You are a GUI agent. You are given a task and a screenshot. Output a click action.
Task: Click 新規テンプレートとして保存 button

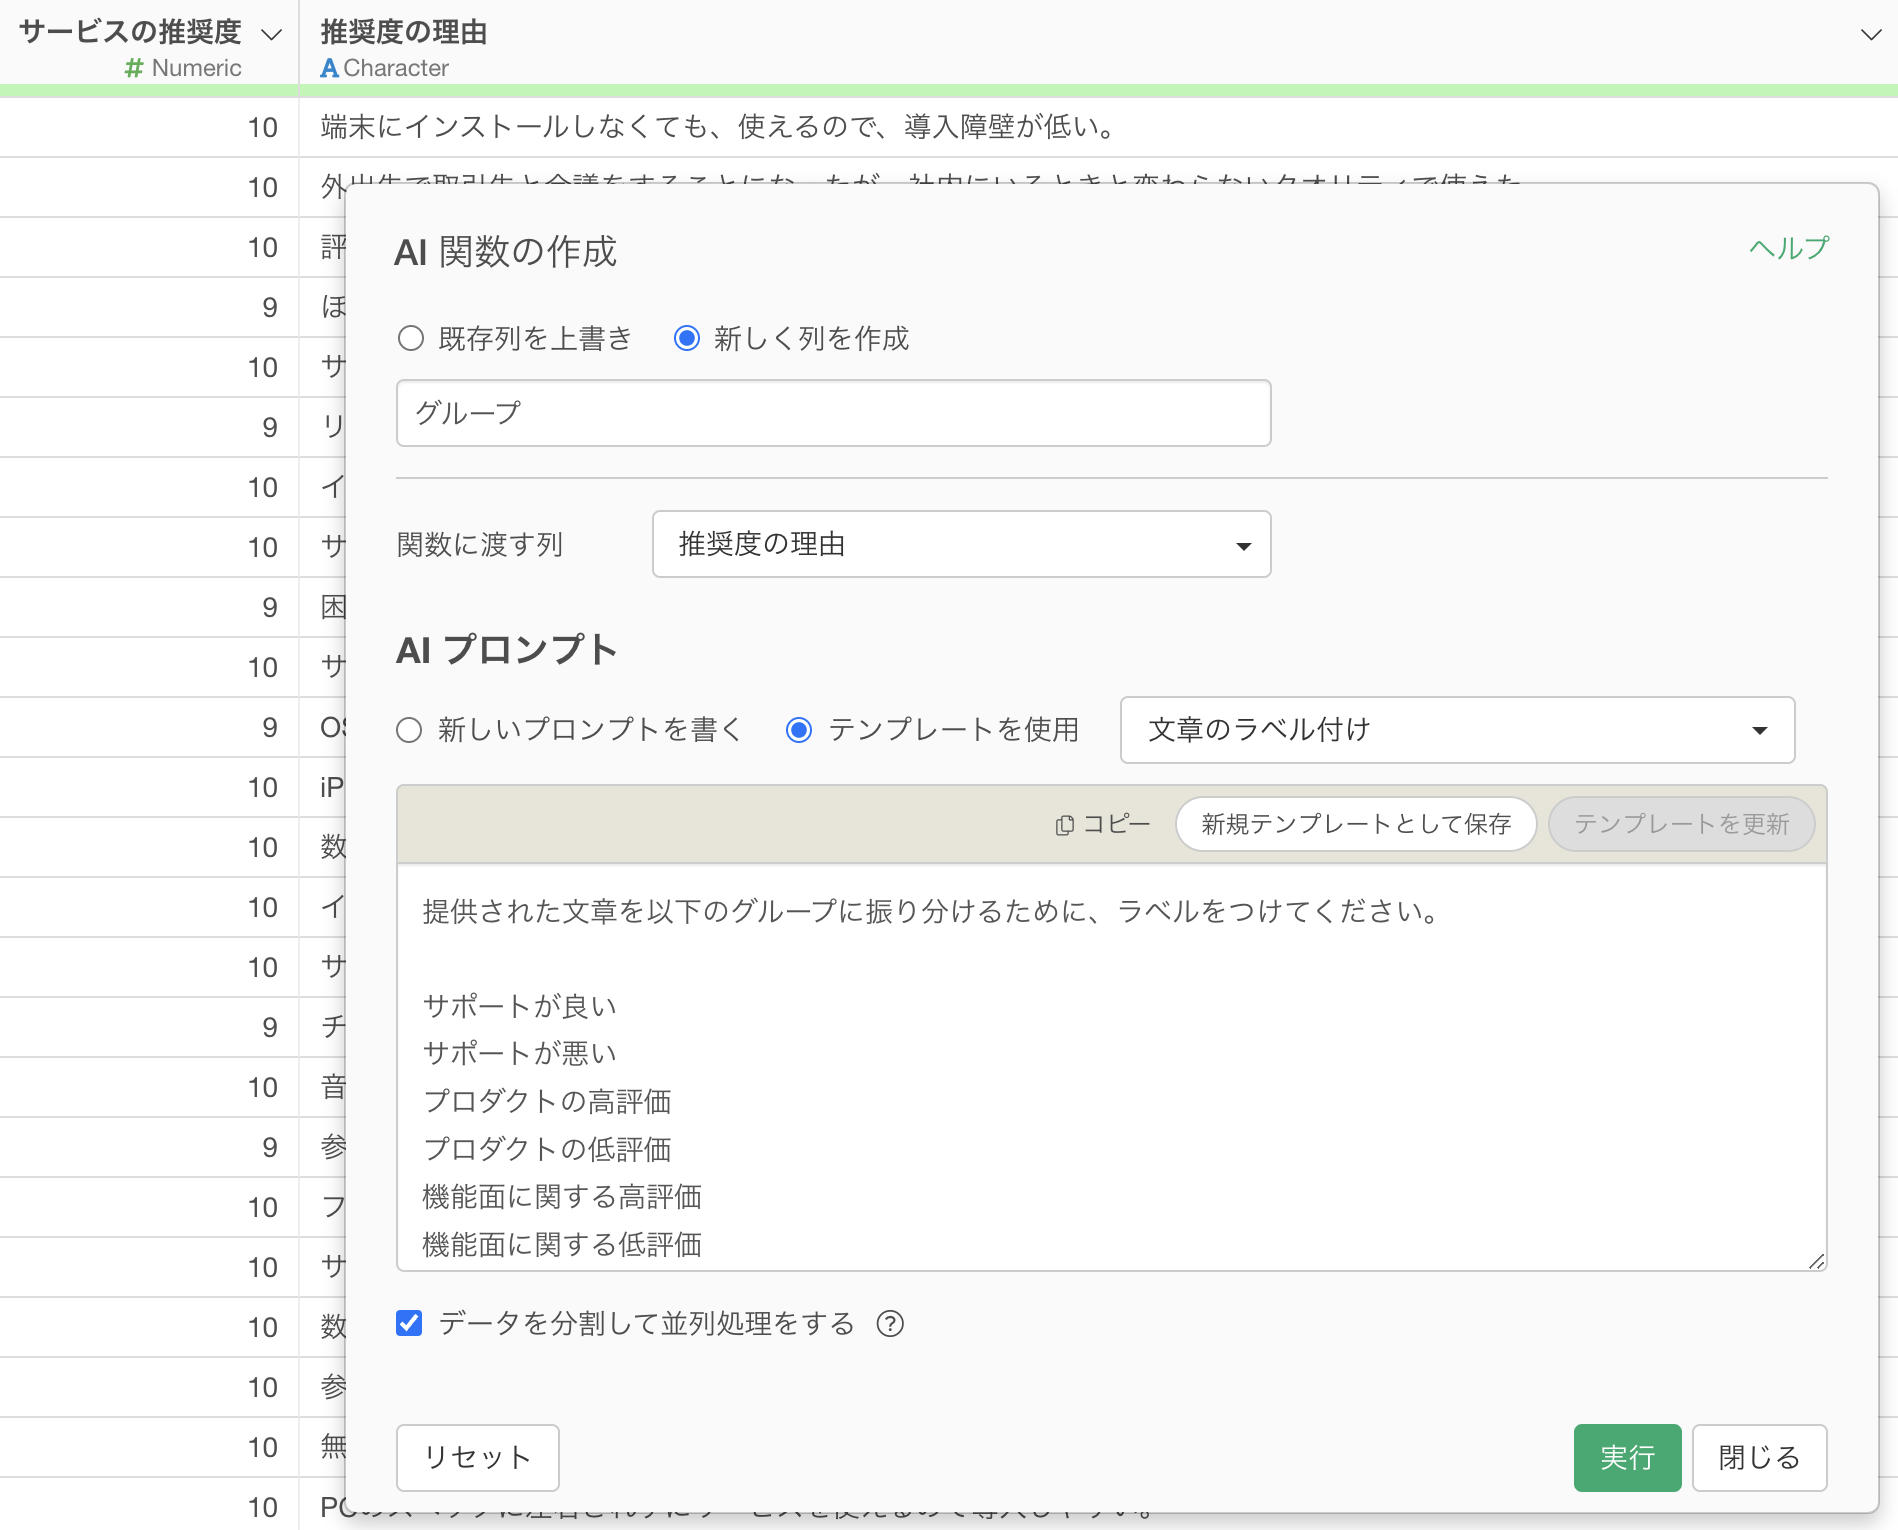pos(1355,825)
